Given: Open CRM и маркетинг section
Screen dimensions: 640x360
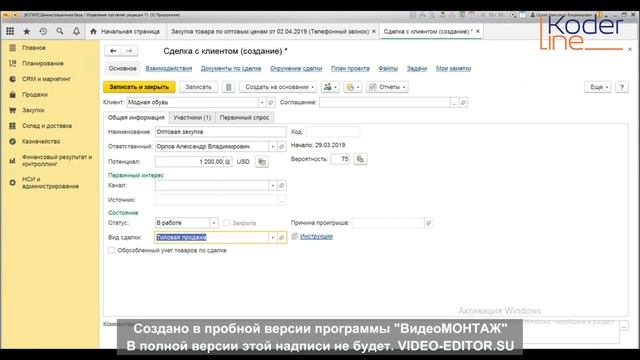Looking at the screenshot, I should click(x=46, y=79).
